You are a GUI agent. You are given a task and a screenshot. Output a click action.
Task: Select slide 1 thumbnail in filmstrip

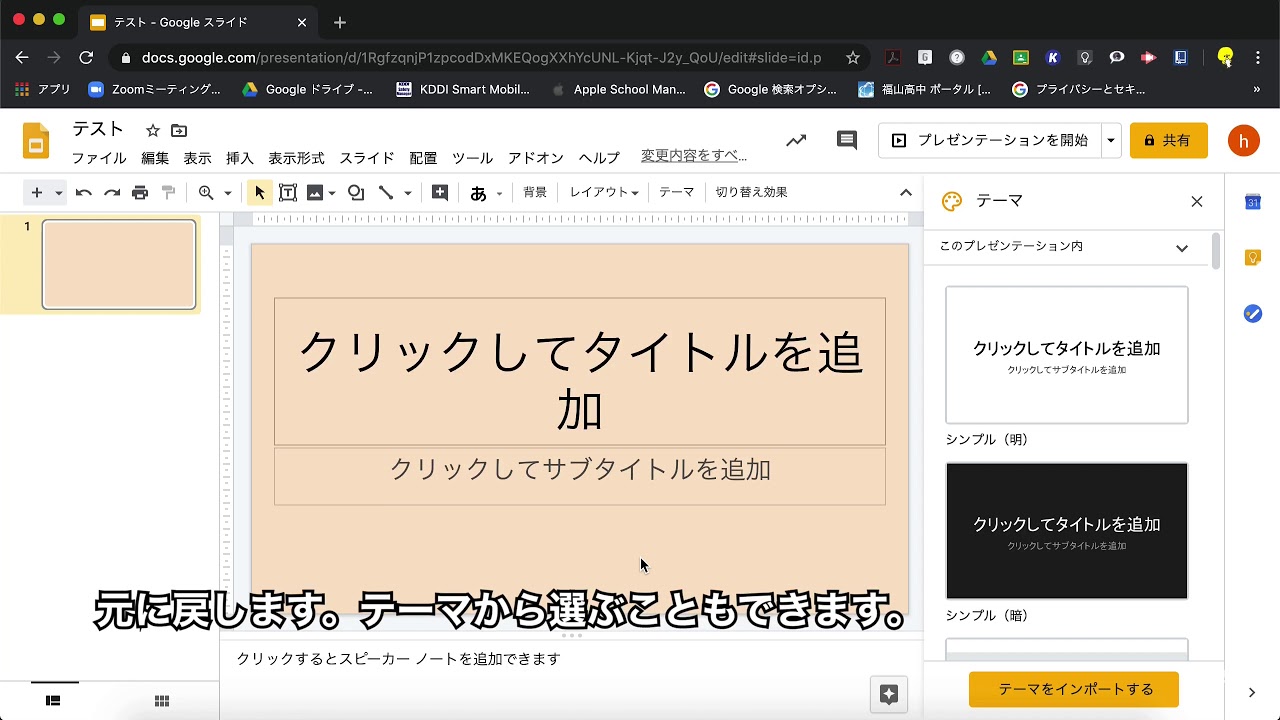pos(119,264)
